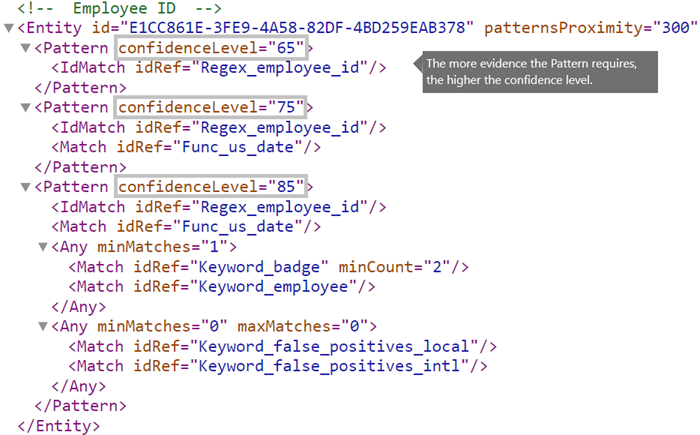Viewport: 700px width, 435px height.
Task: Click IdMatch Regex_employee_id under confidence 85 pattern
Action: [219, 207]
